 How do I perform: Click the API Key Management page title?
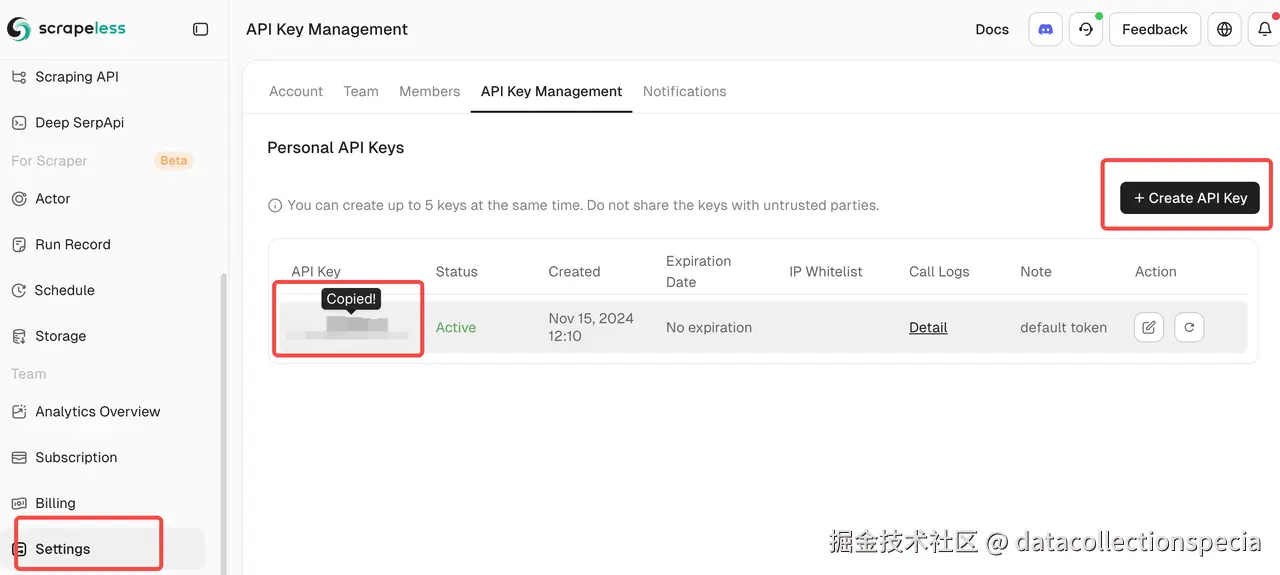(x=327, y=29)
